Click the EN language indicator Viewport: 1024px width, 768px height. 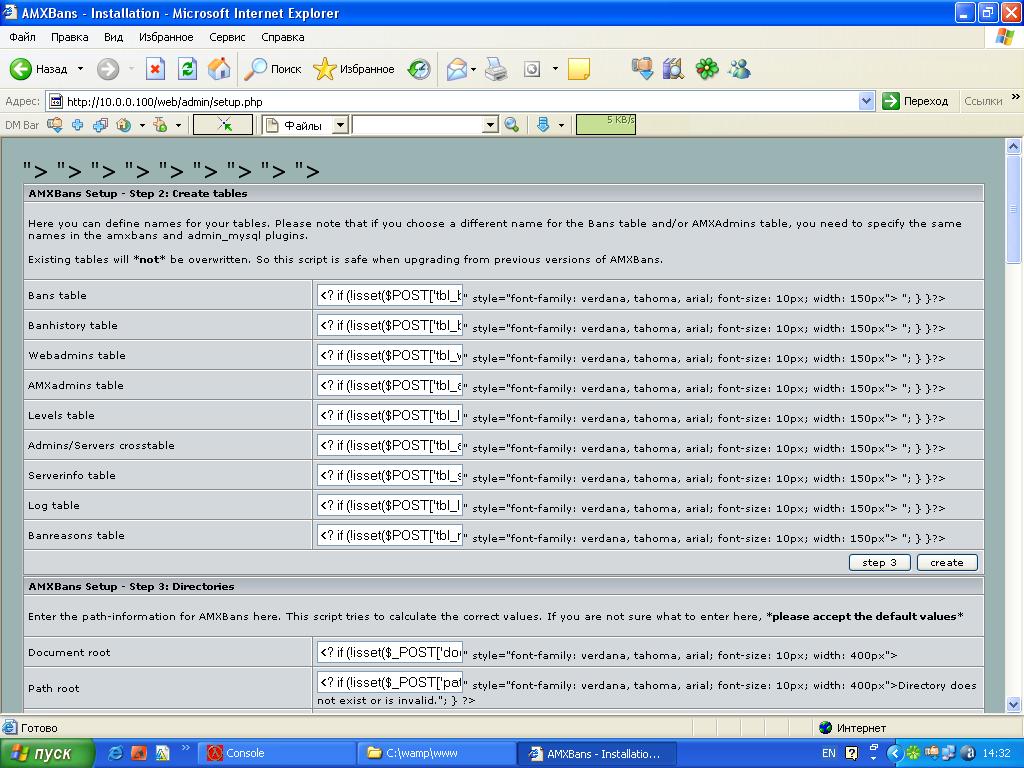click(828, 753)
